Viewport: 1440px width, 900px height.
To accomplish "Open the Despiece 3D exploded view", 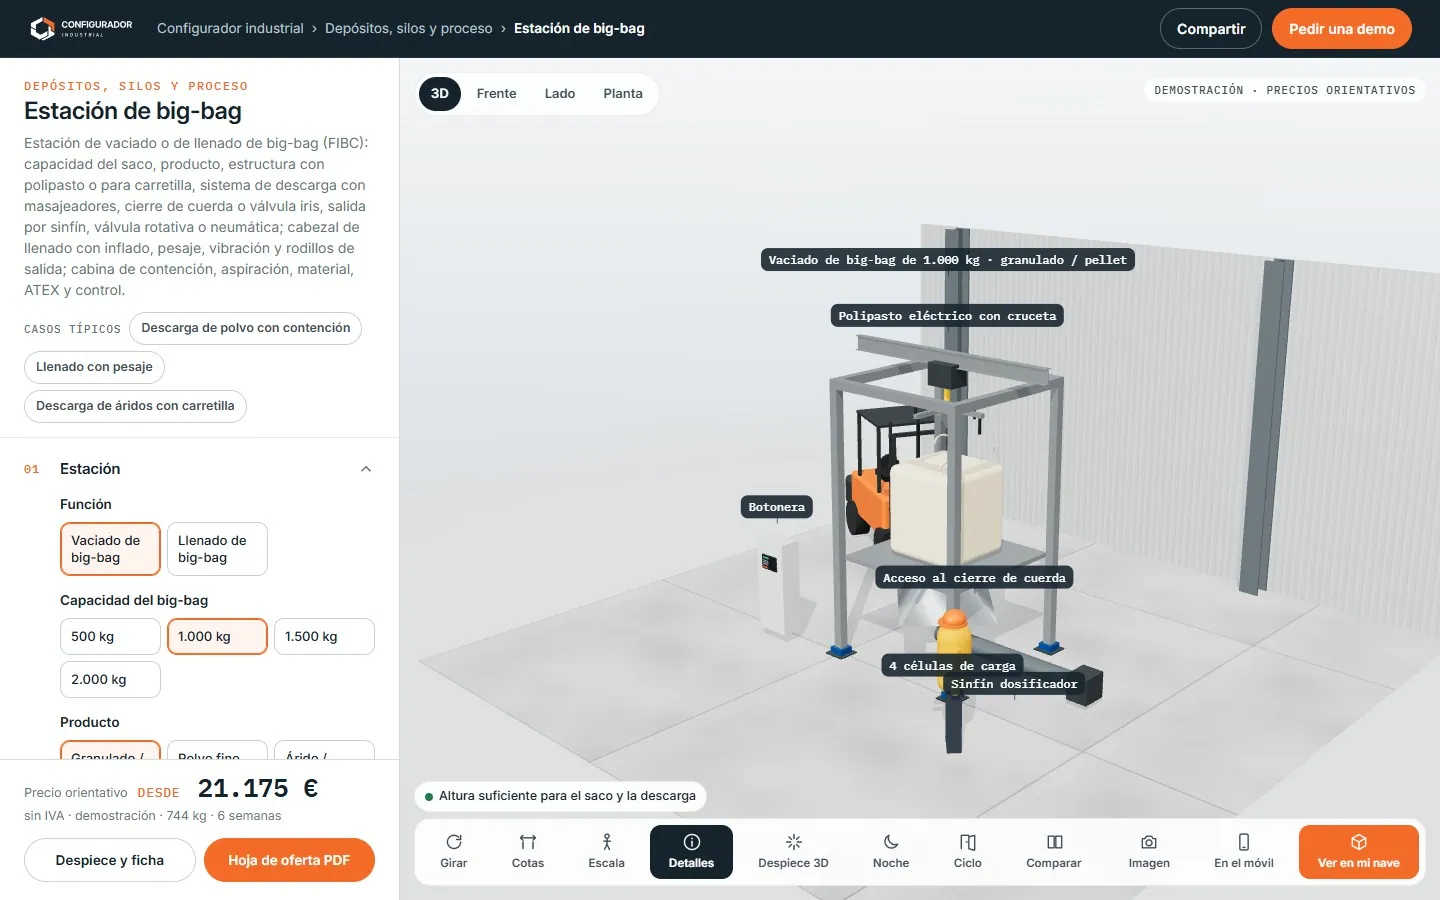I will click(x=793, y=852).
